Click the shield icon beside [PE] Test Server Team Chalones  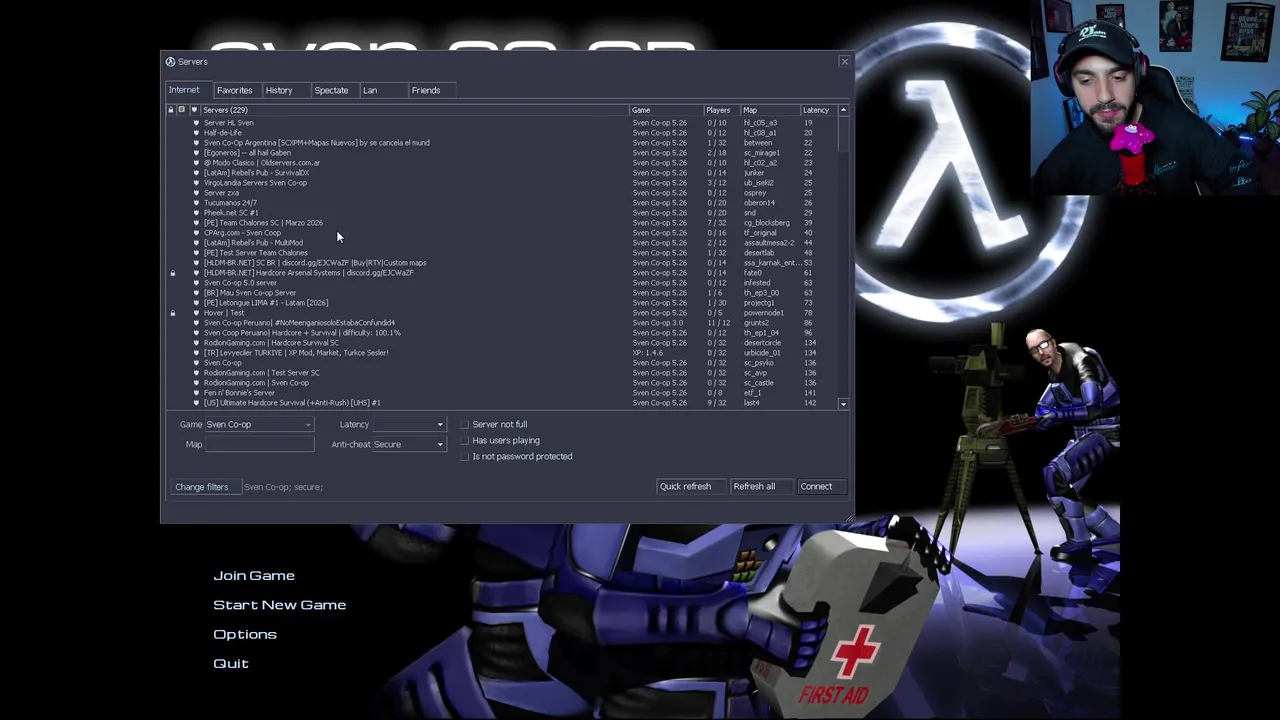[196, 253]
